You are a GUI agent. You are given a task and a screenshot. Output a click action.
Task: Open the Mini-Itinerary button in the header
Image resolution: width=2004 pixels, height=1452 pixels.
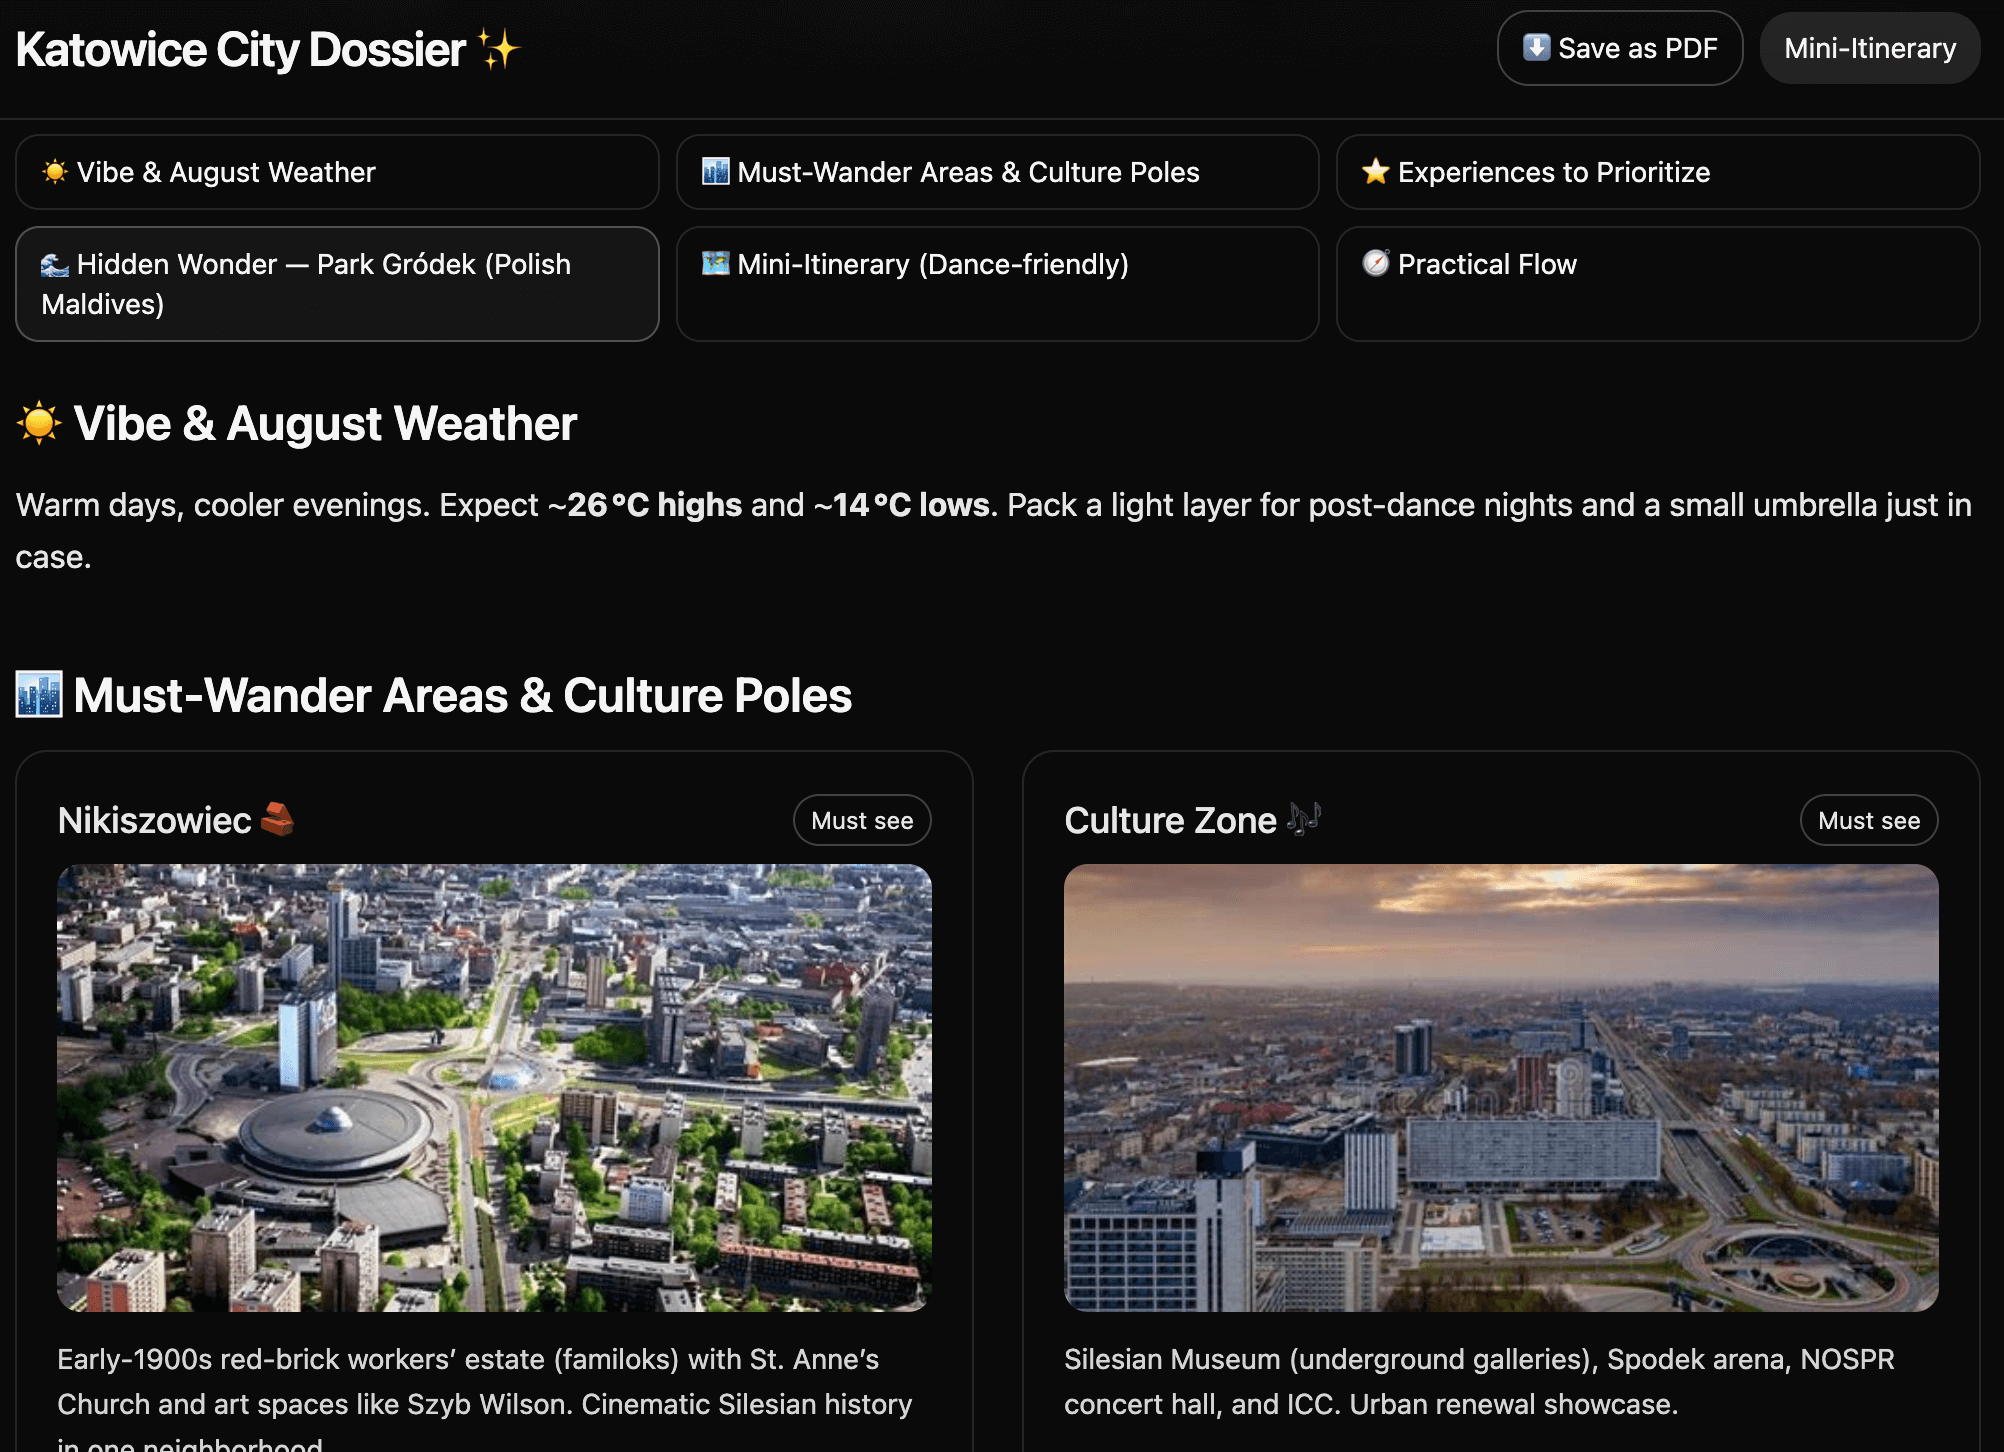click(1869, 48)
